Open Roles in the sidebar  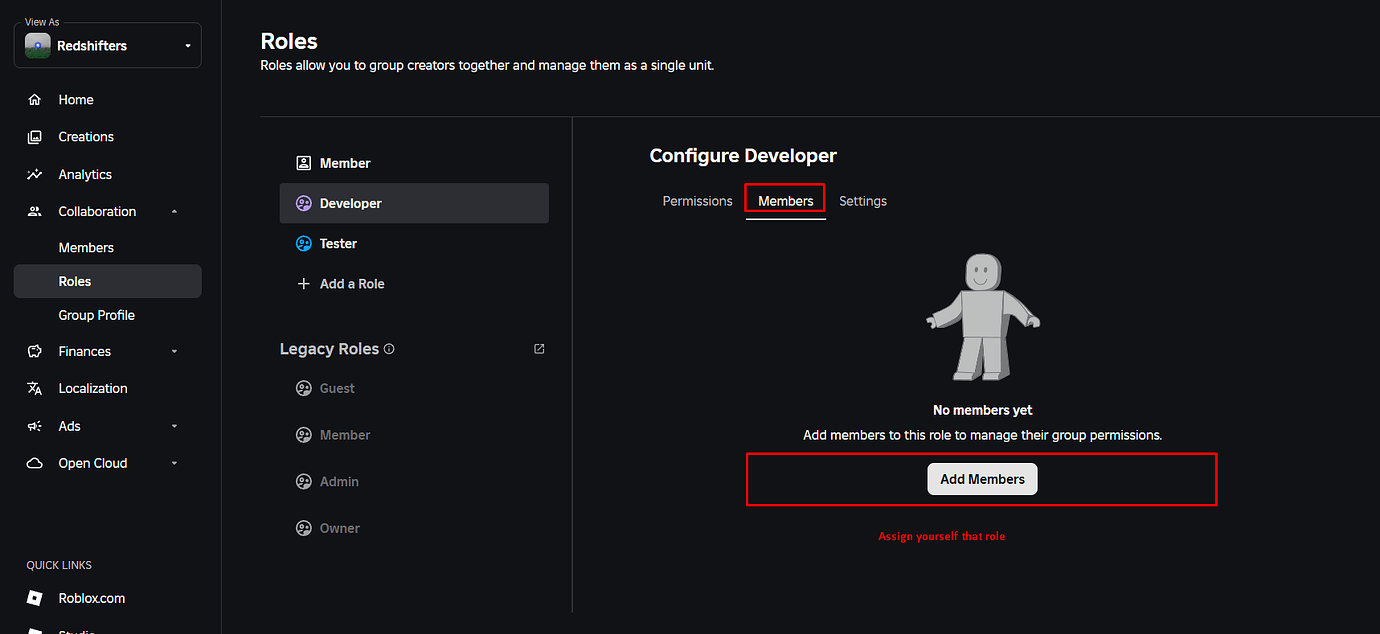tap(108, 281)
